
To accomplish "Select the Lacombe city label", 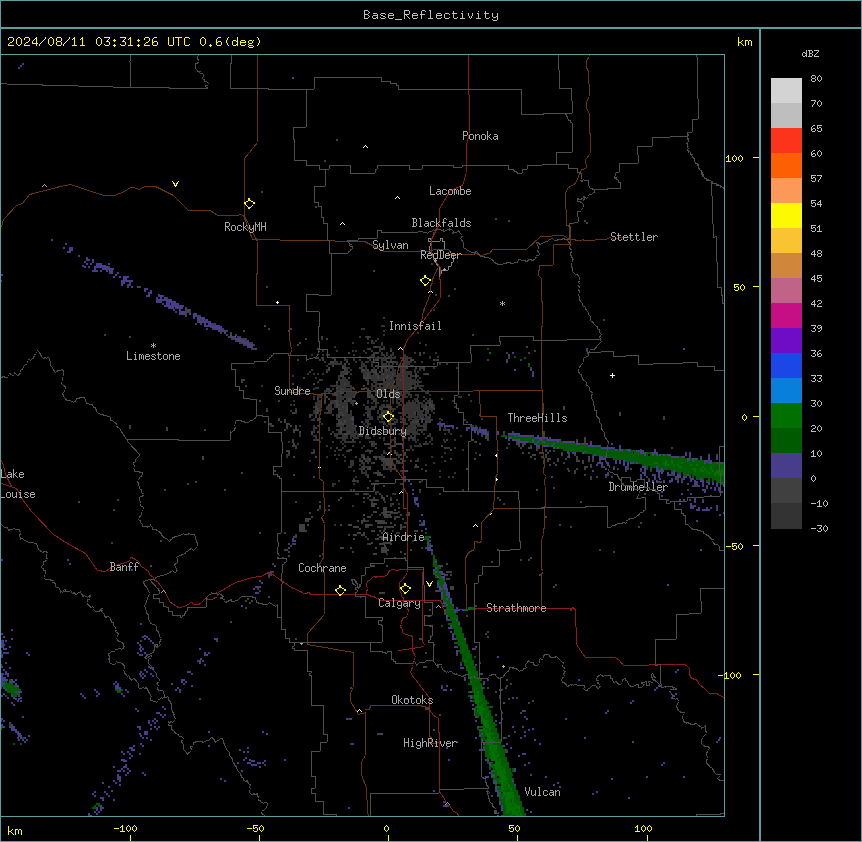I will 450,191.
